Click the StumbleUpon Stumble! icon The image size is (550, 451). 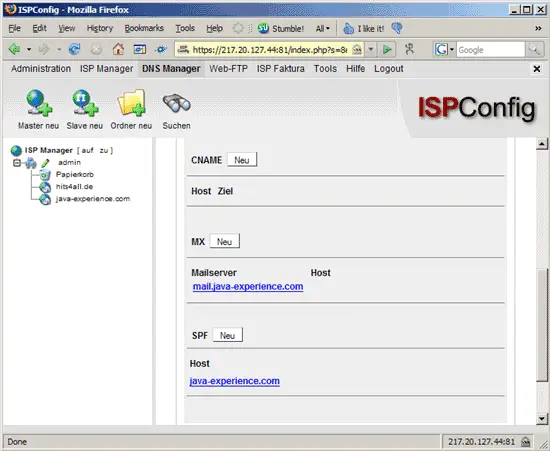point(263,28)
